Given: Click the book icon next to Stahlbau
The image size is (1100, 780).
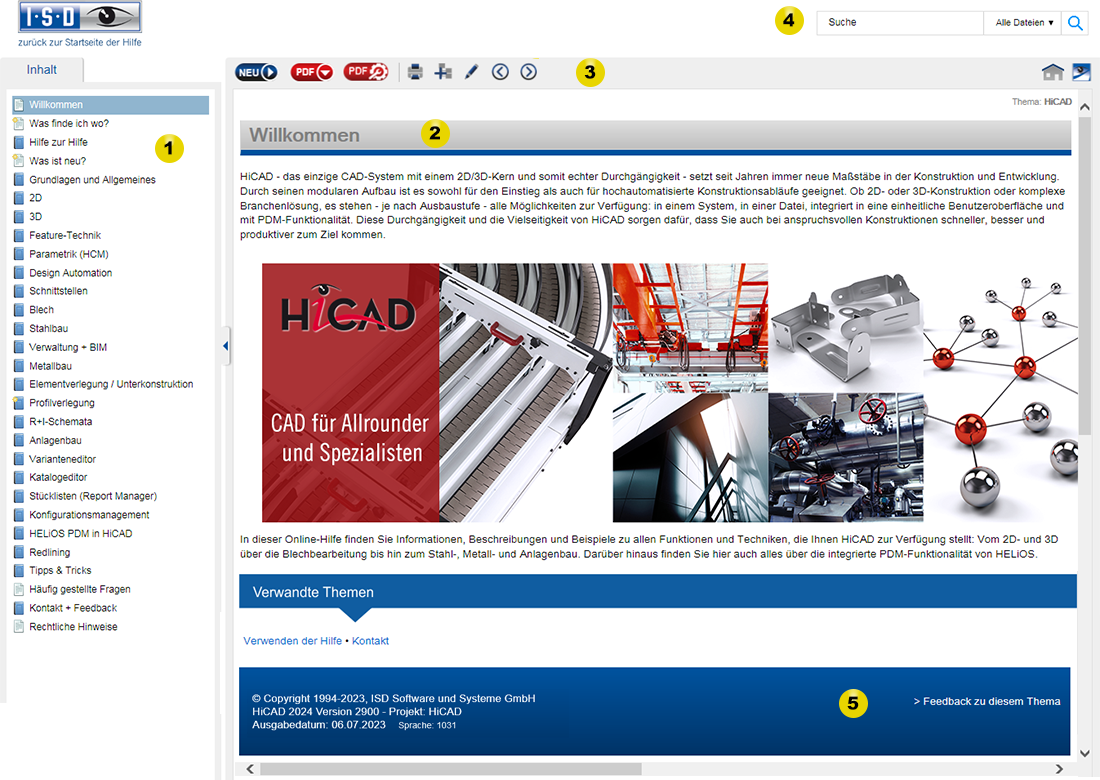Looking at the screenshot, I should pos(19,328).
